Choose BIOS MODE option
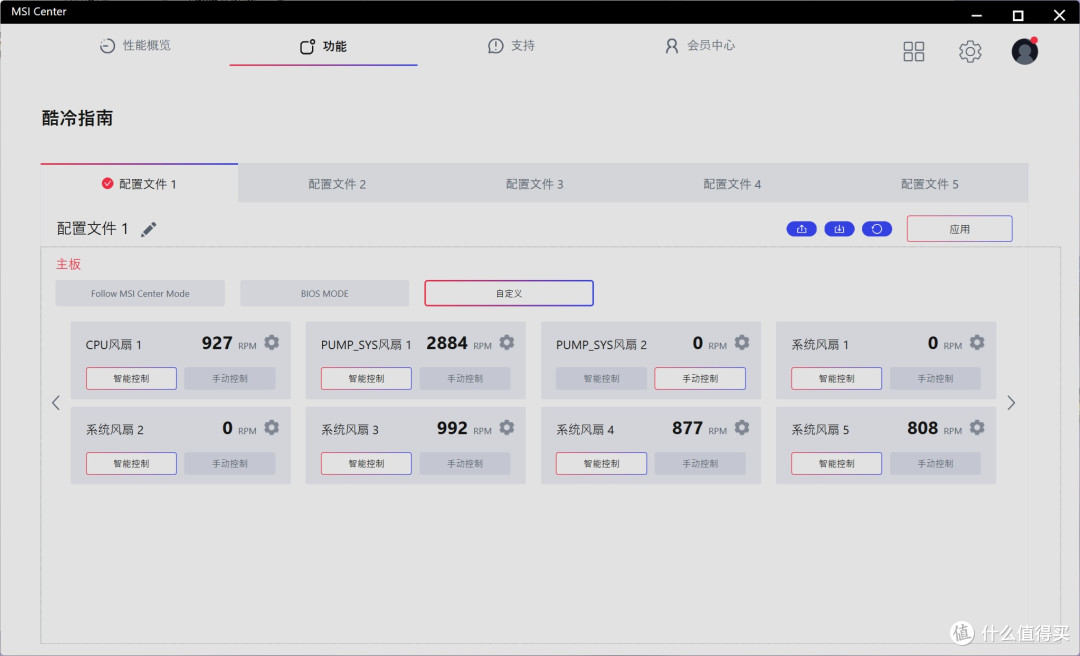The width and height of the screenshot is (1080, 656). (324, 293)
